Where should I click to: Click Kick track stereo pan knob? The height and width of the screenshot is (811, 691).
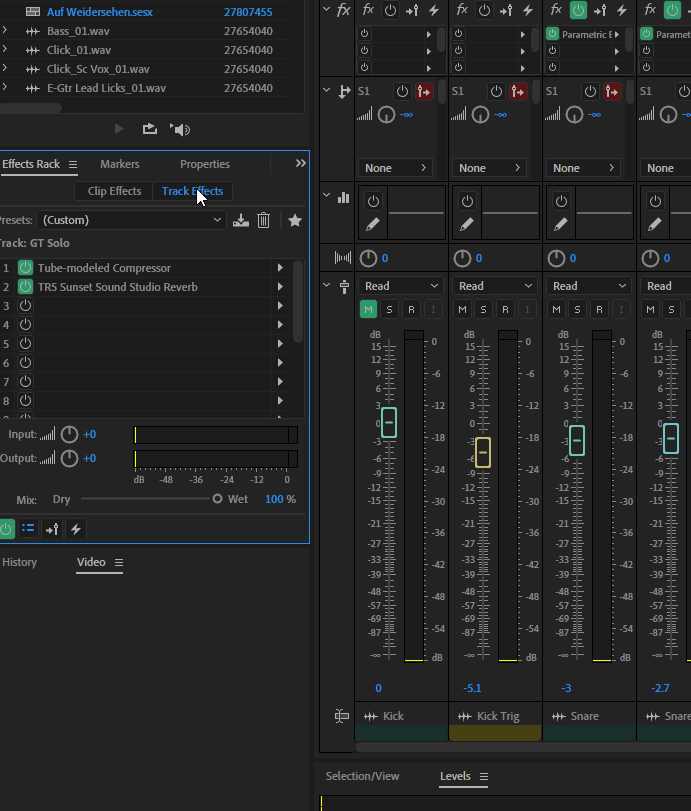368,258
